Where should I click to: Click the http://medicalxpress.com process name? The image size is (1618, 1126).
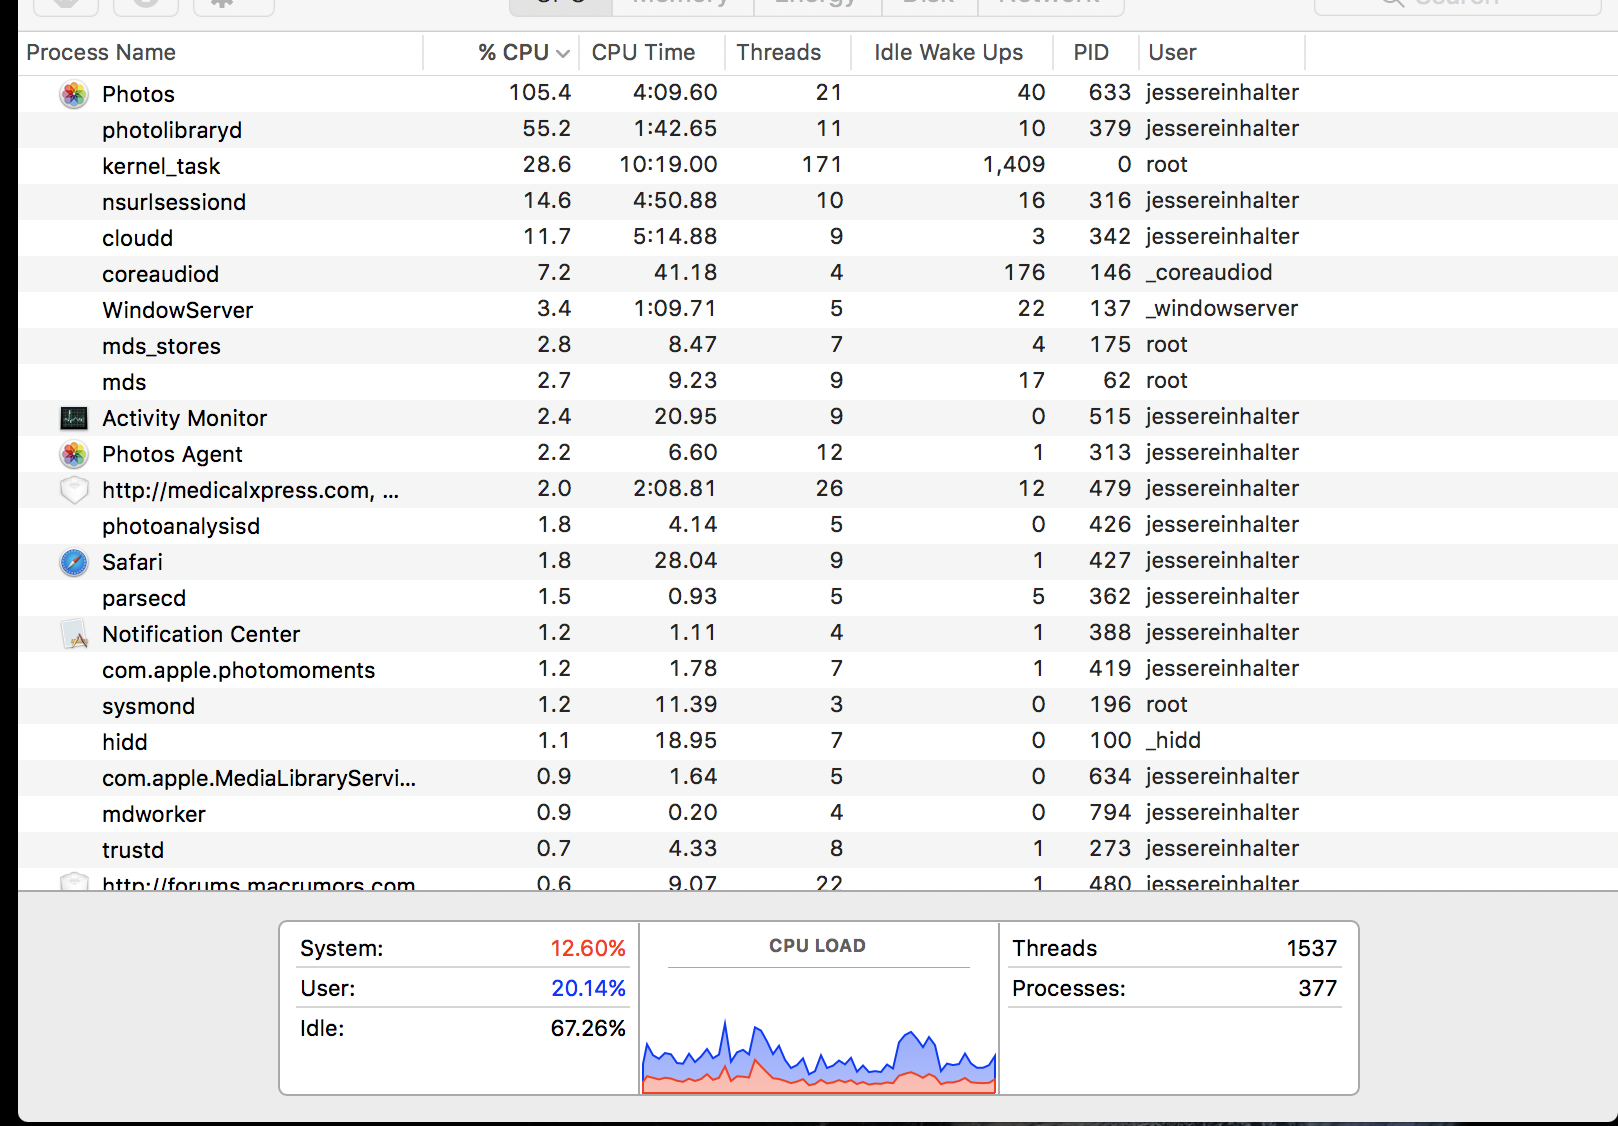[250, 490]
